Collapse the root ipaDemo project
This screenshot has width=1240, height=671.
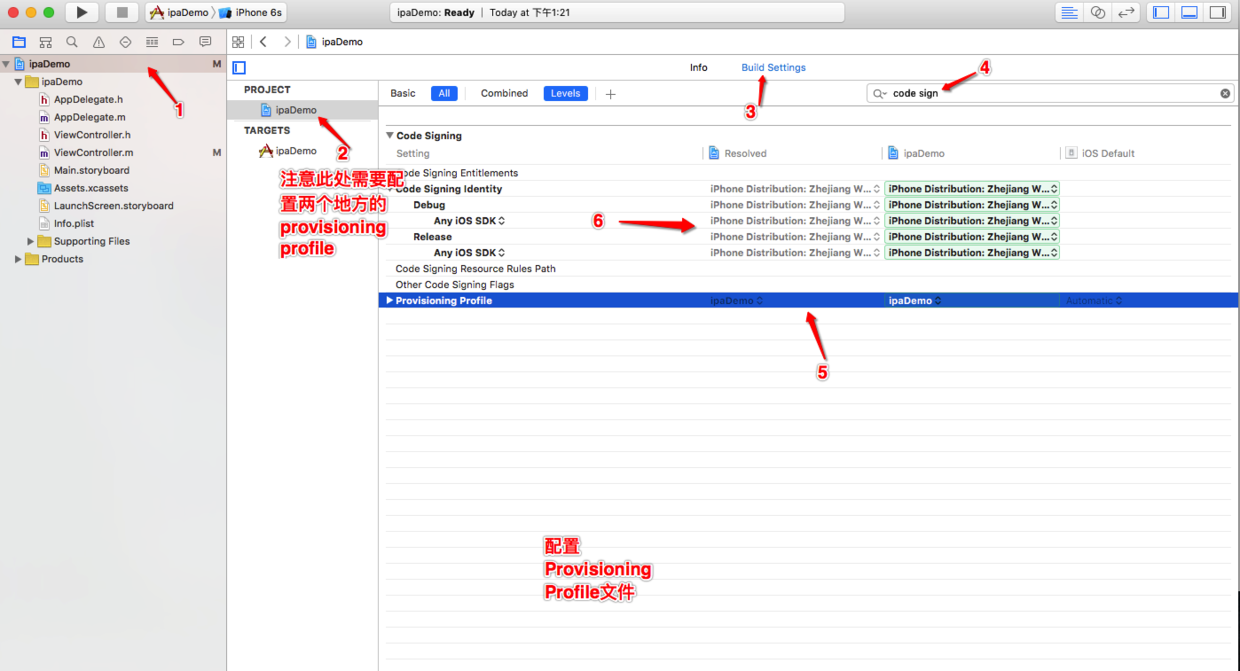(6, 64)
